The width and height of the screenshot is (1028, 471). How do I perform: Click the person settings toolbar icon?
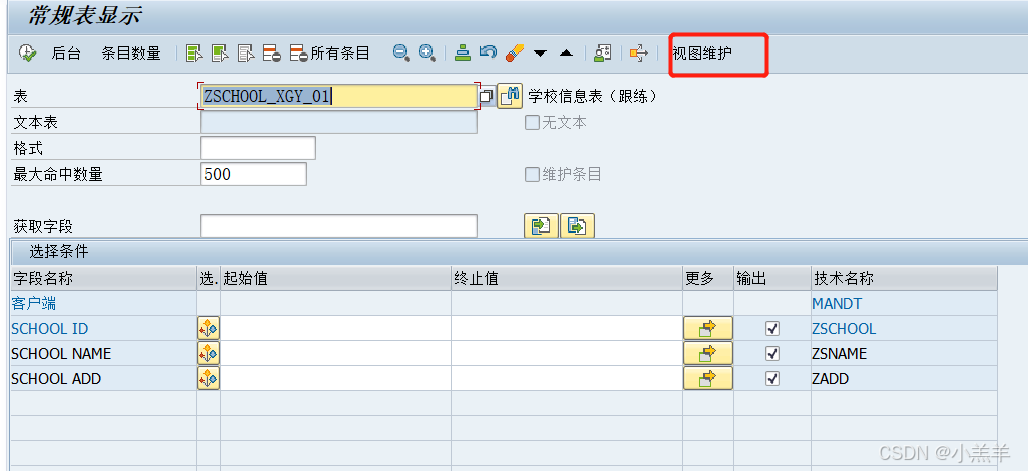603,53
